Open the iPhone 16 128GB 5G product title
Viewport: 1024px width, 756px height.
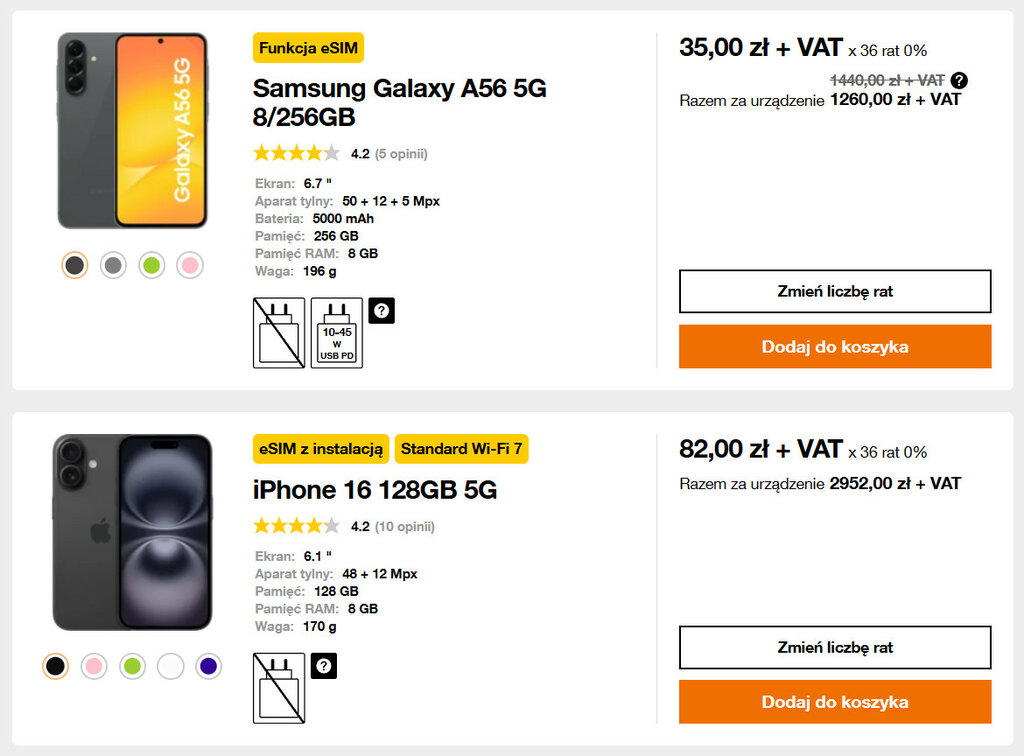(375, 490)
